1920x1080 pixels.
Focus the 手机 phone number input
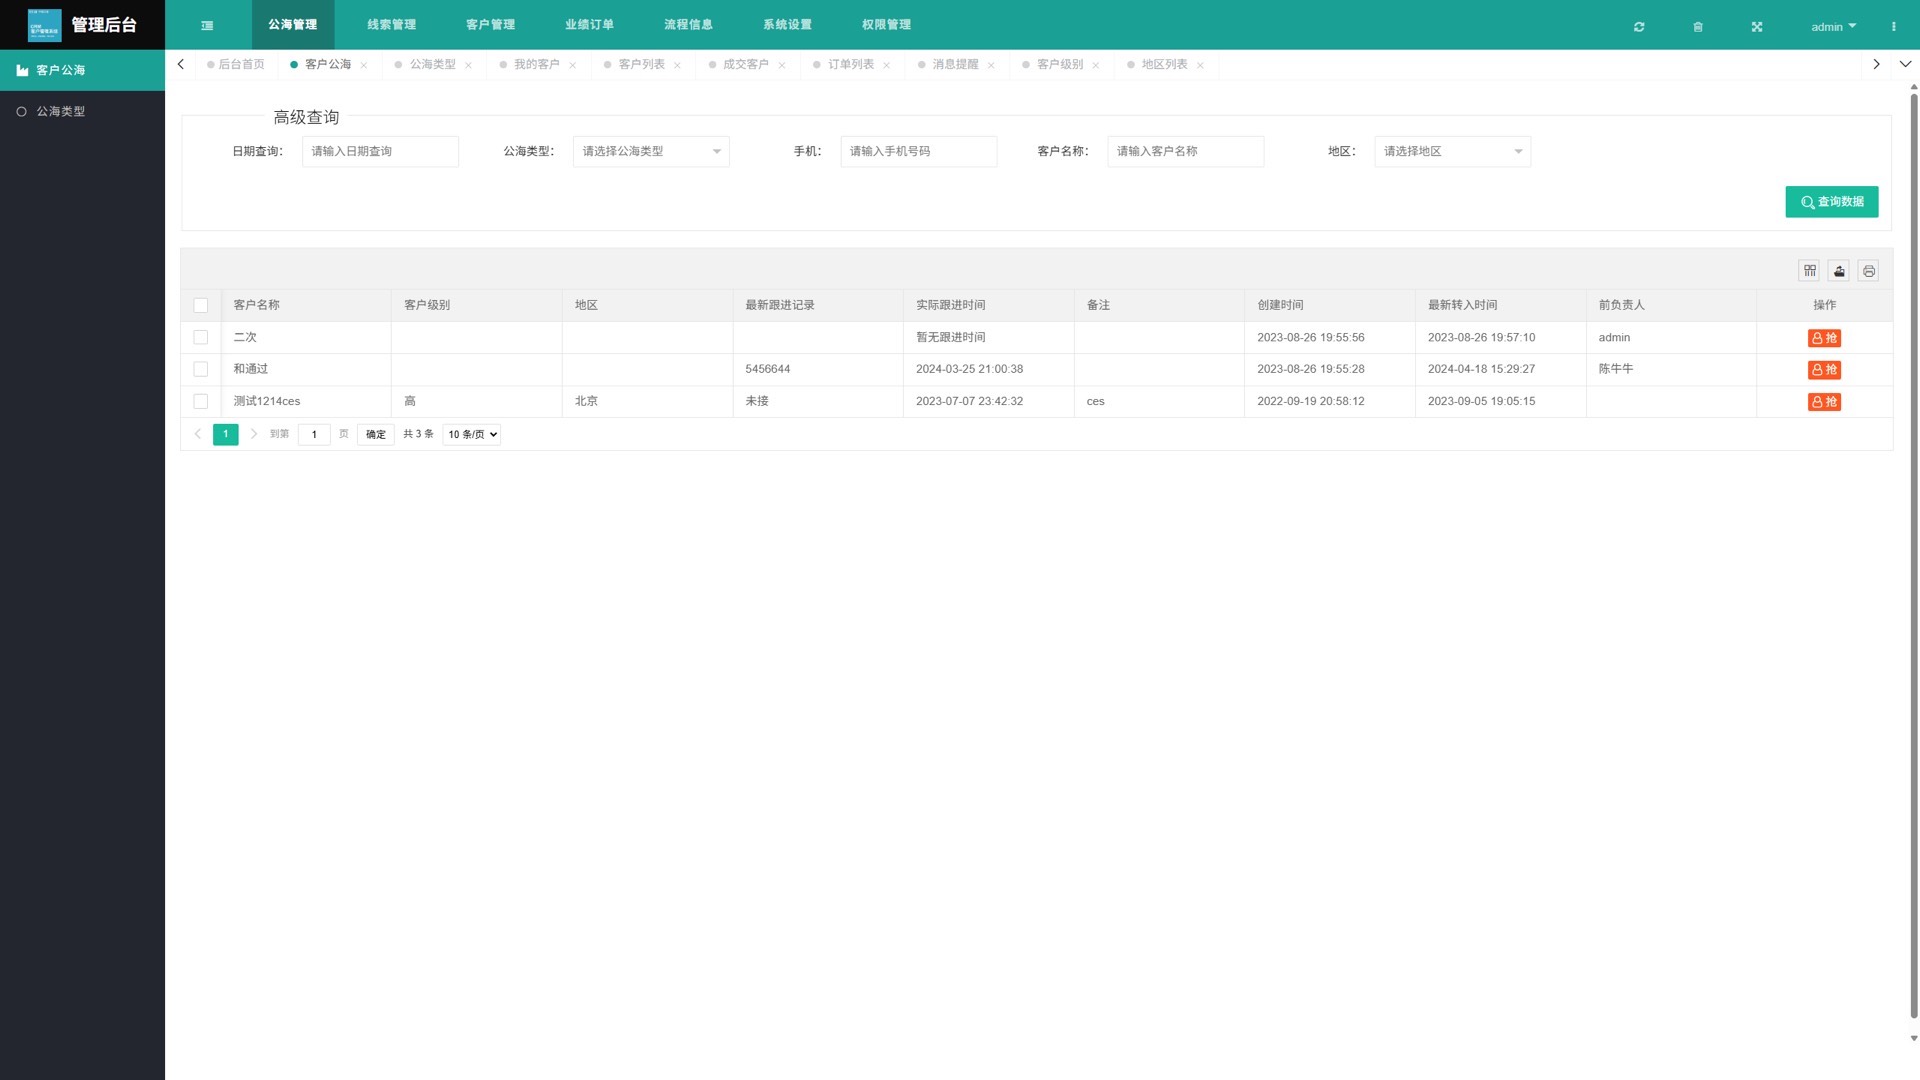coord(919,151)
